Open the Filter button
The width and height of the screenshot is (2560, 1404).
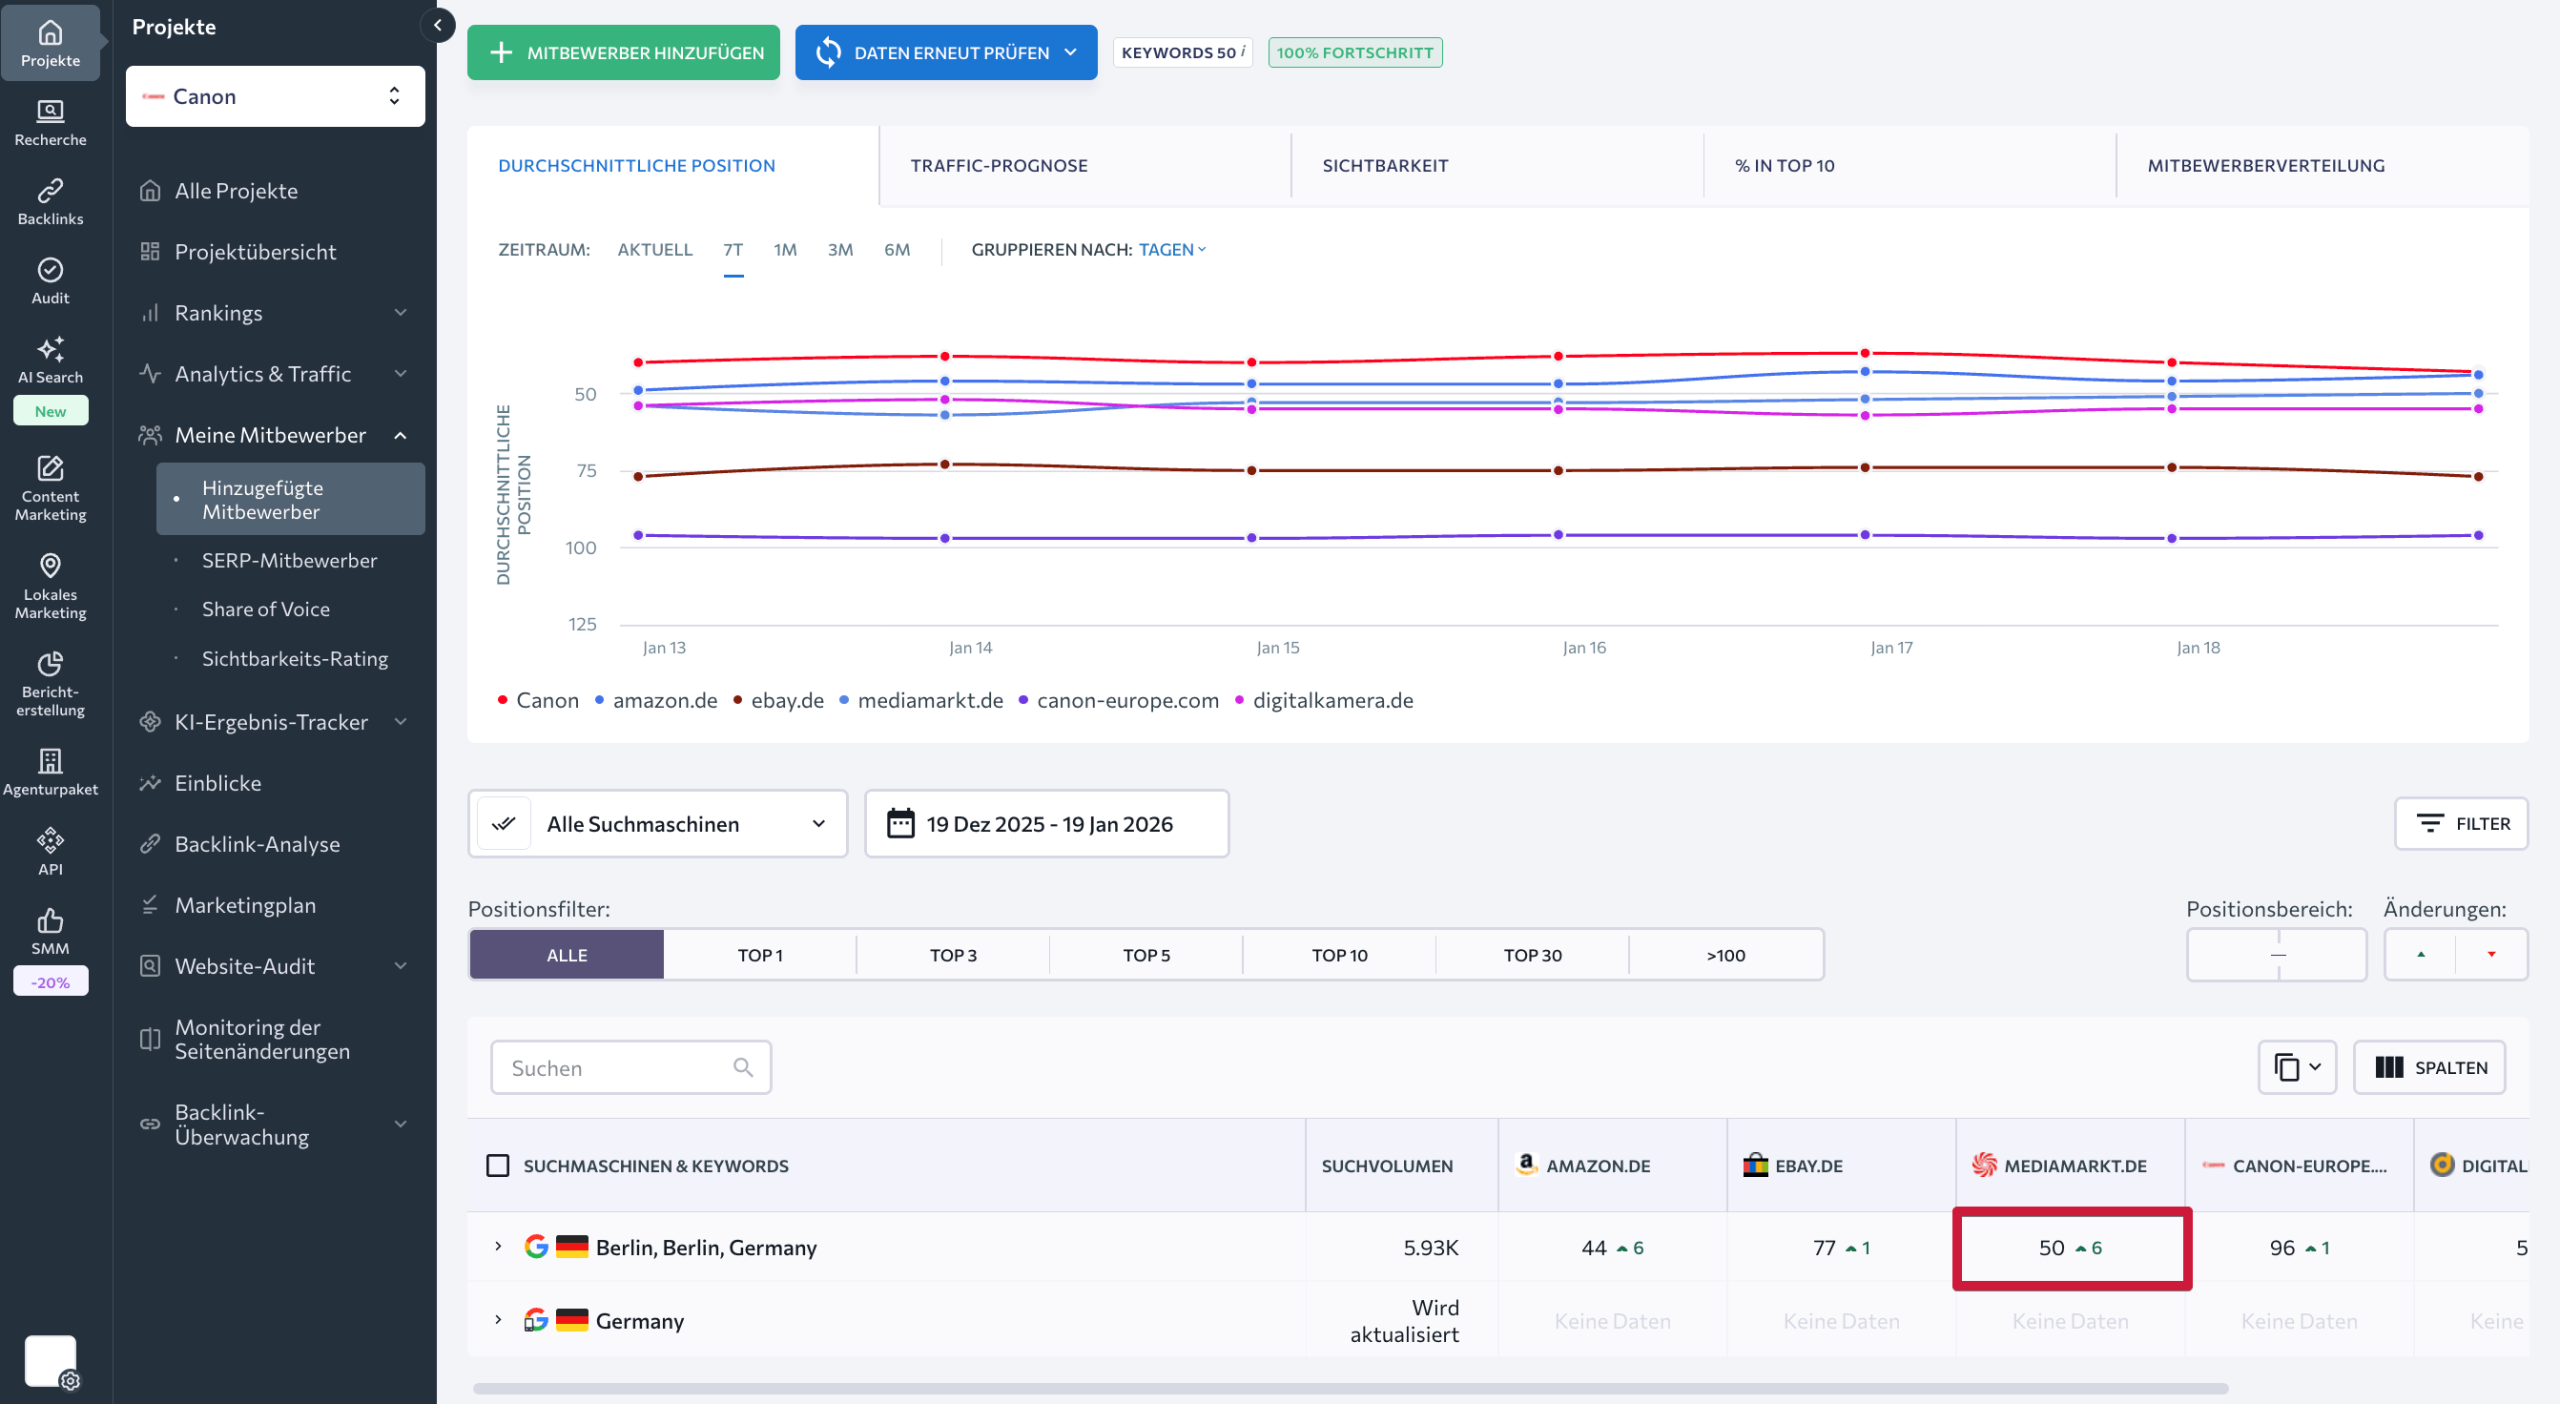click(2460, 824)
